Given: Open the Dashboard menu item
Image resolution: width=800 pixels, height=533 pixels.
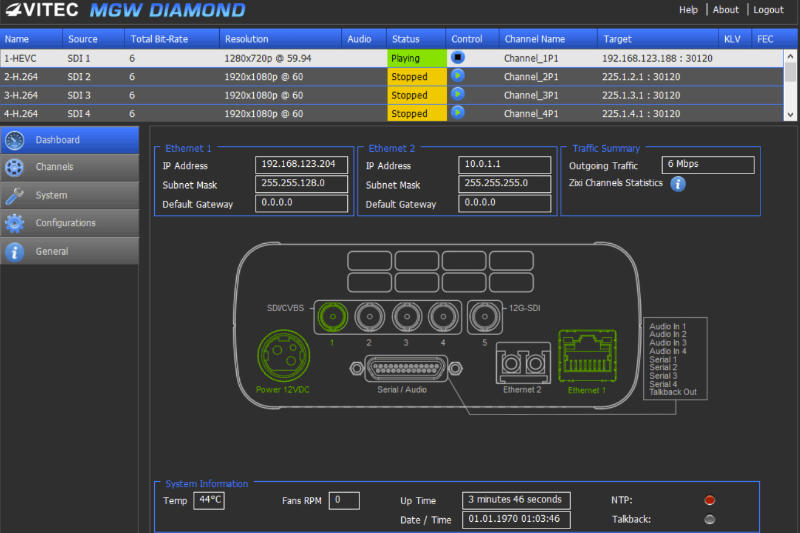Looking at the screenshot, I should pos(69,140).
